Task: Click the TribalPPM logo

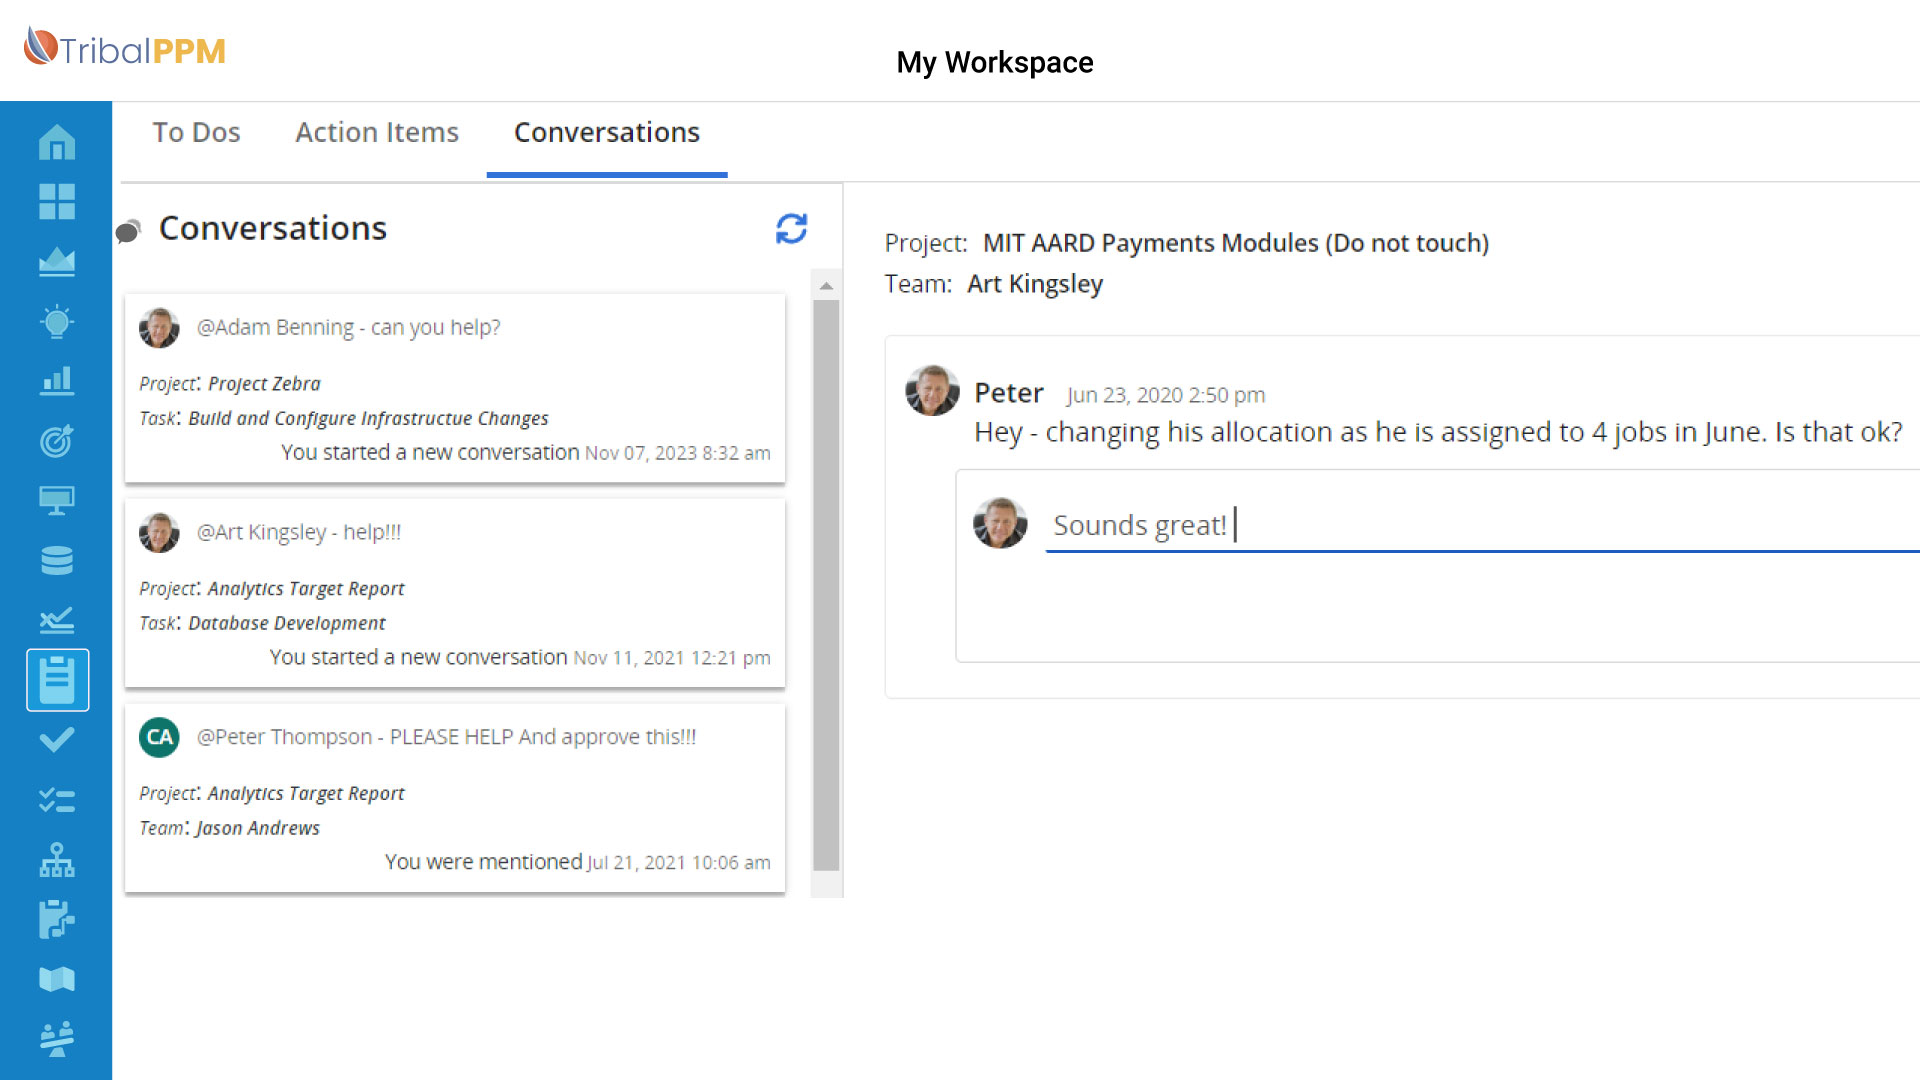Action: [125, 48]
